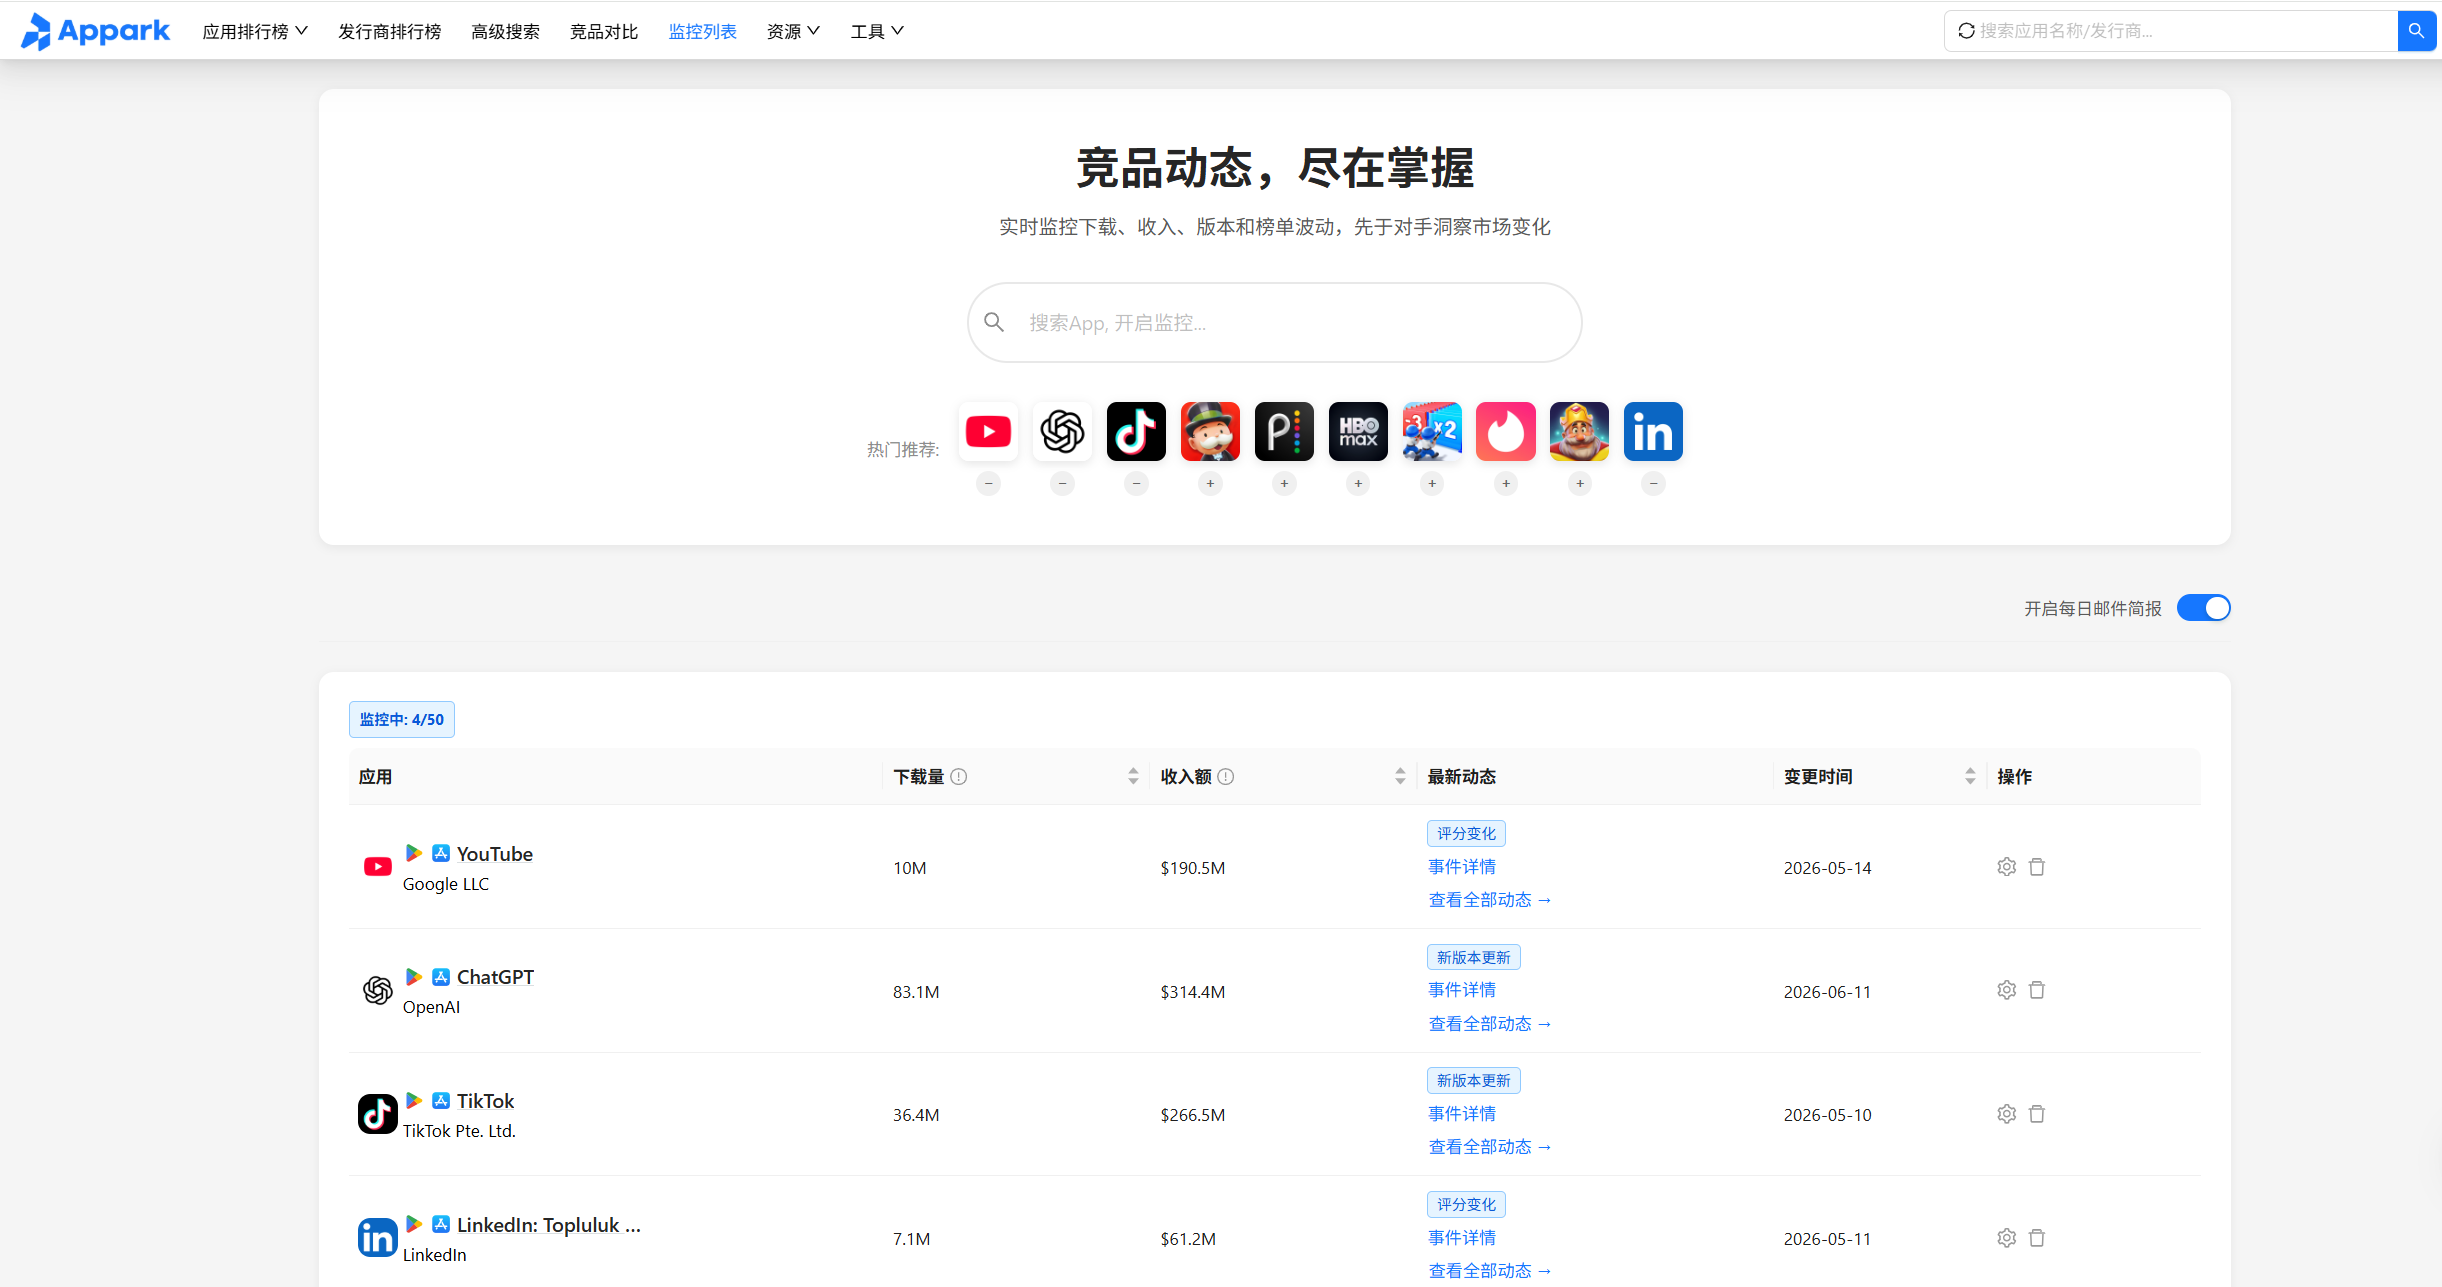The height and width of the screenshot is (1287, 2442).
Task: Expand the 应用排行榜 dropdown menu
Action: coord(255,32)
